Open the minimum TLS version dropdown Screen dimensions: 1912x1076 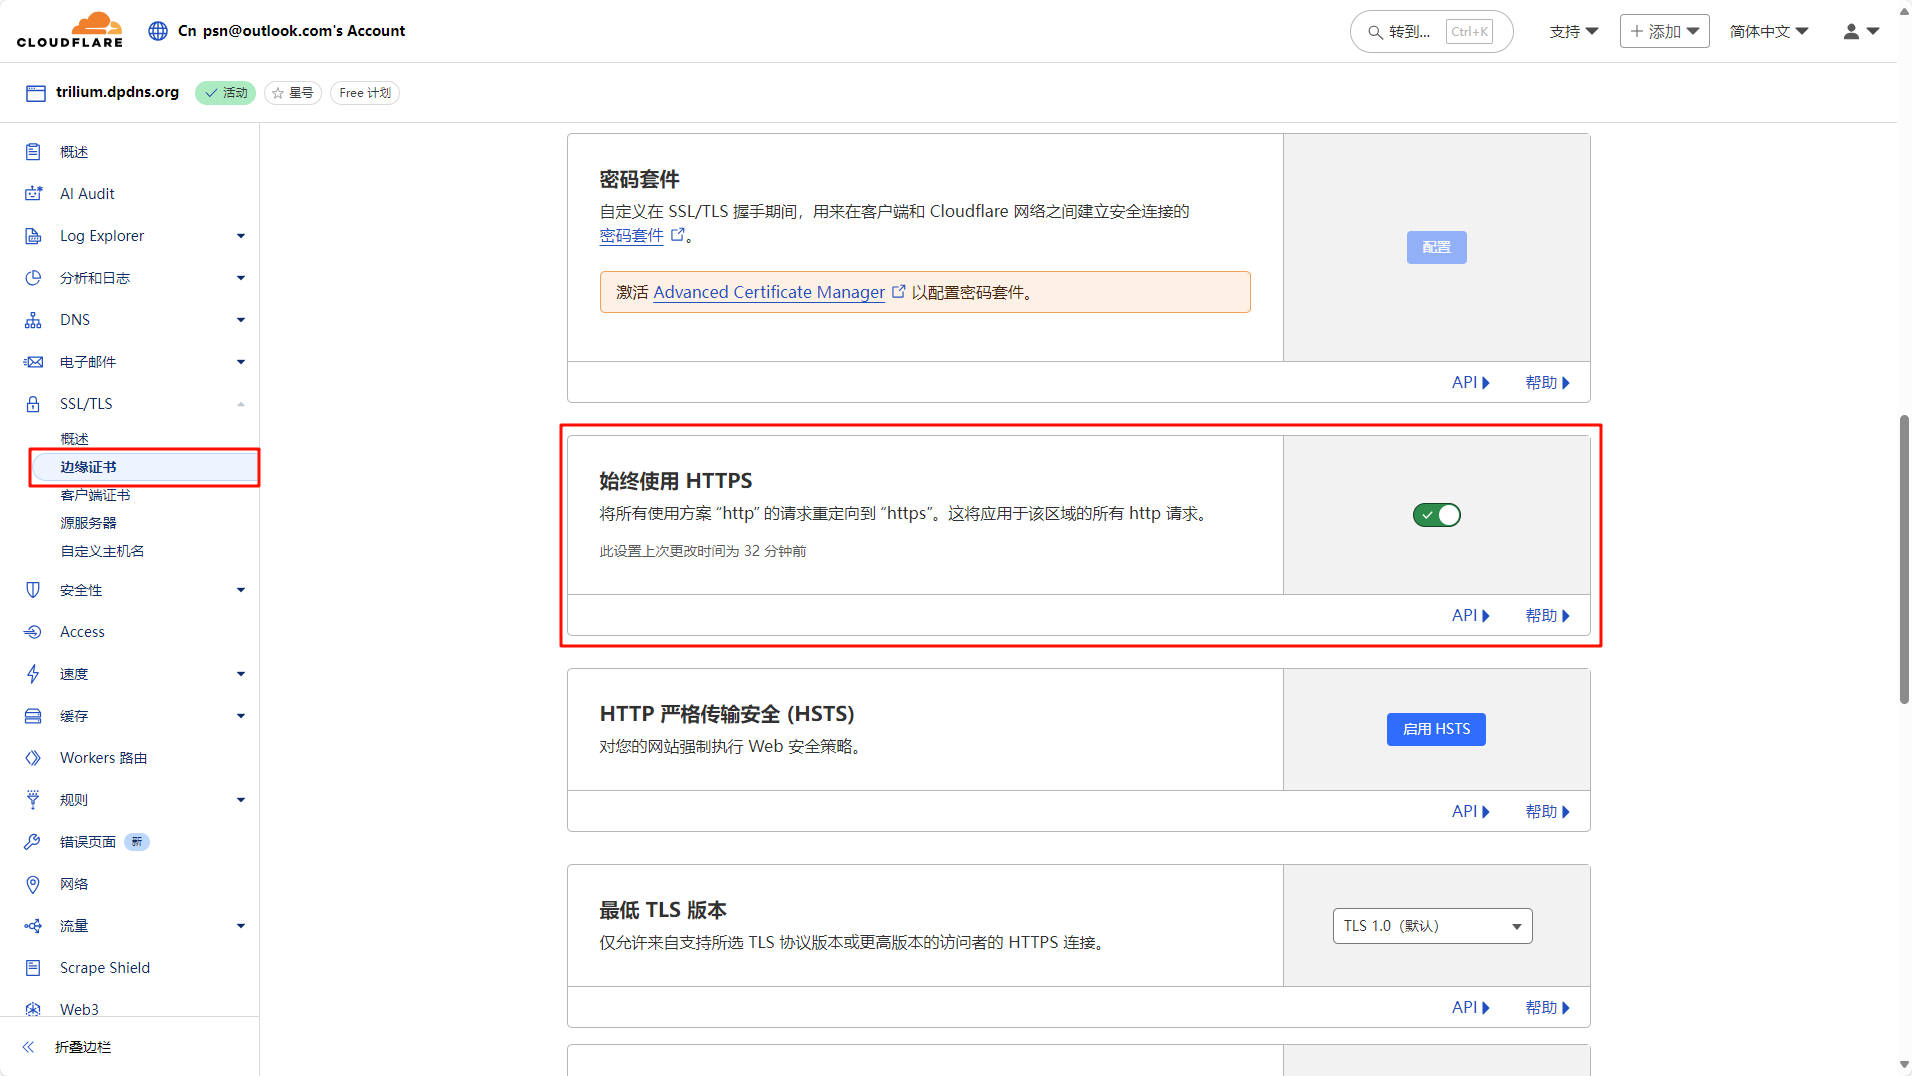tap(1432, 926)
